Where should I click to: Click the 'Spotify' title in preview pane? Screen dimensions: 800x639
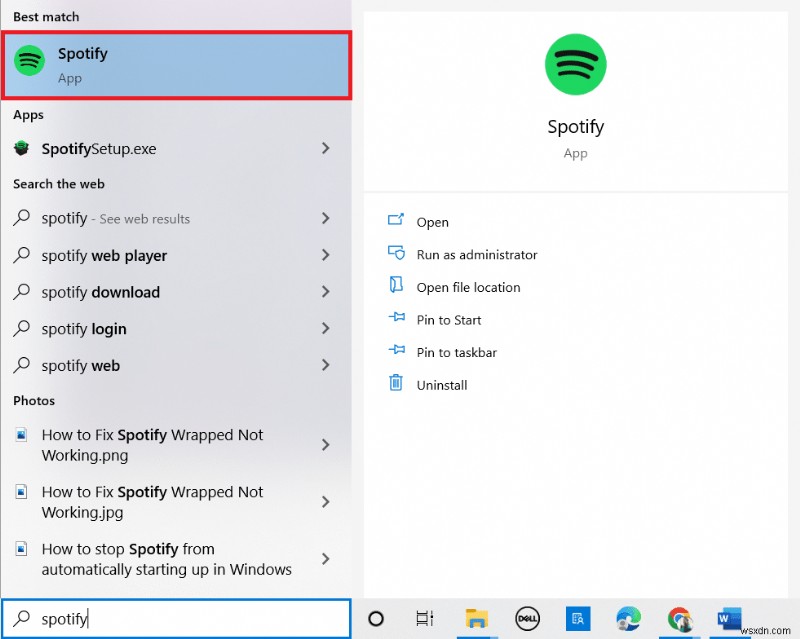pyautogui.click(x=576, y=127)
